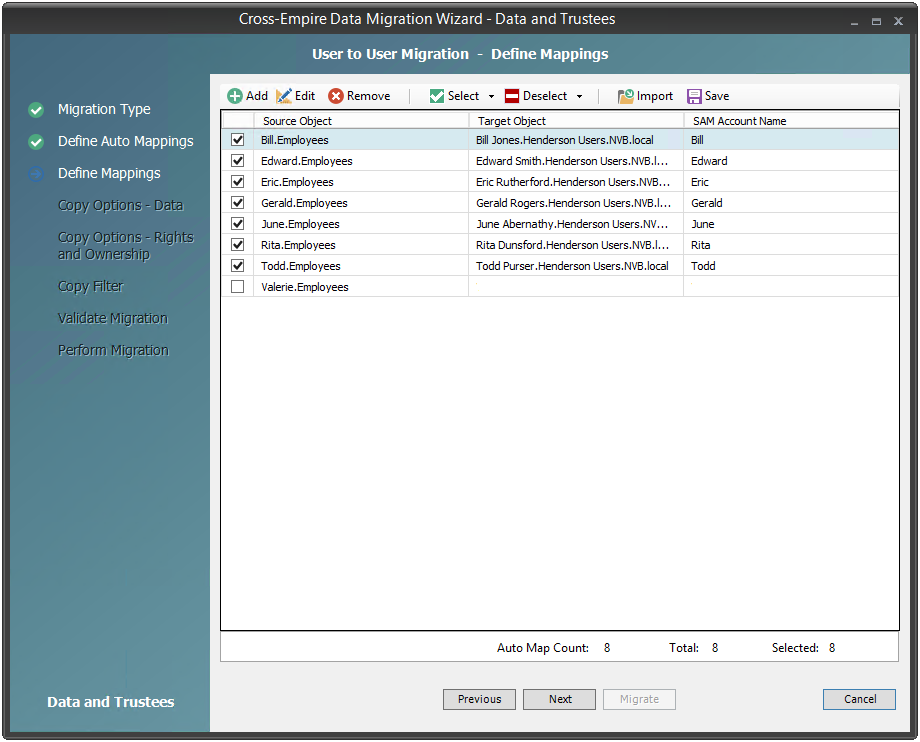Click target June Abernathy.Henderson Users cell

click(576, 224)
